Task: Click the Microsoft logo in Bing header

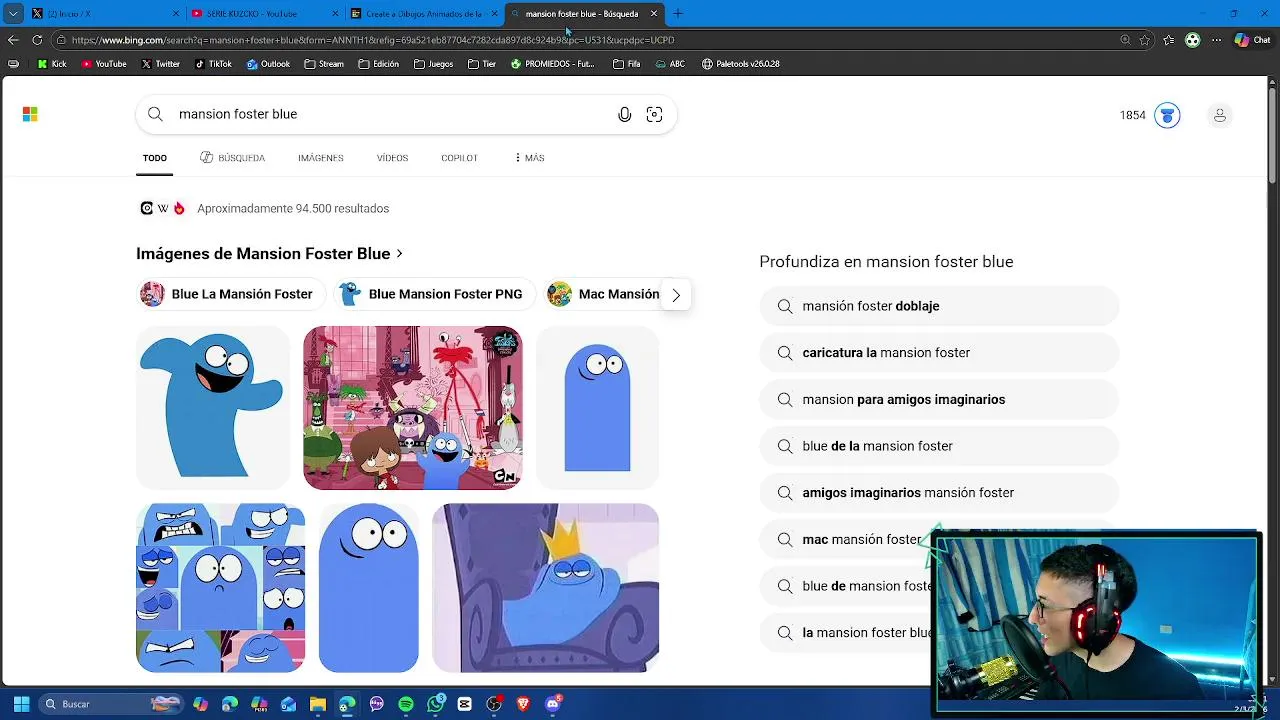Action: point(30,114)
